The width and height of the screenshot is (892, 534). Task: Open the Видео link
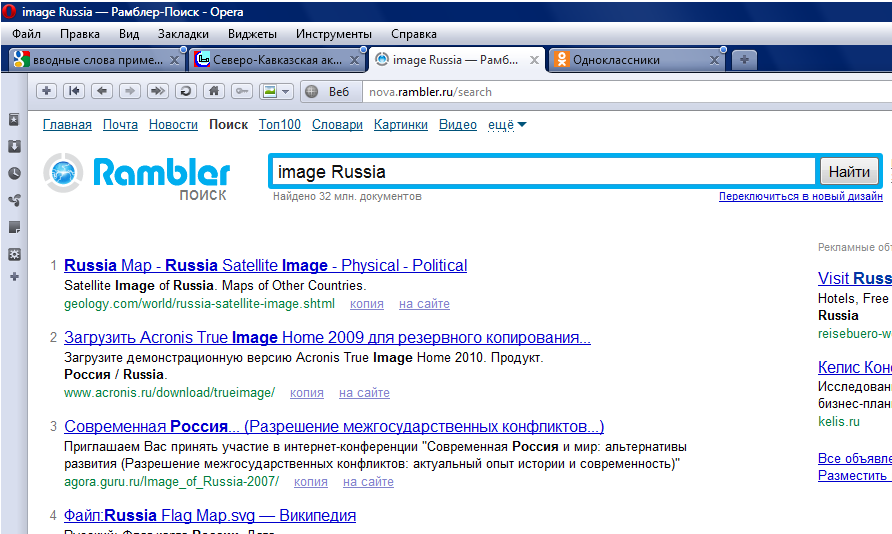[x=457, y=125]
